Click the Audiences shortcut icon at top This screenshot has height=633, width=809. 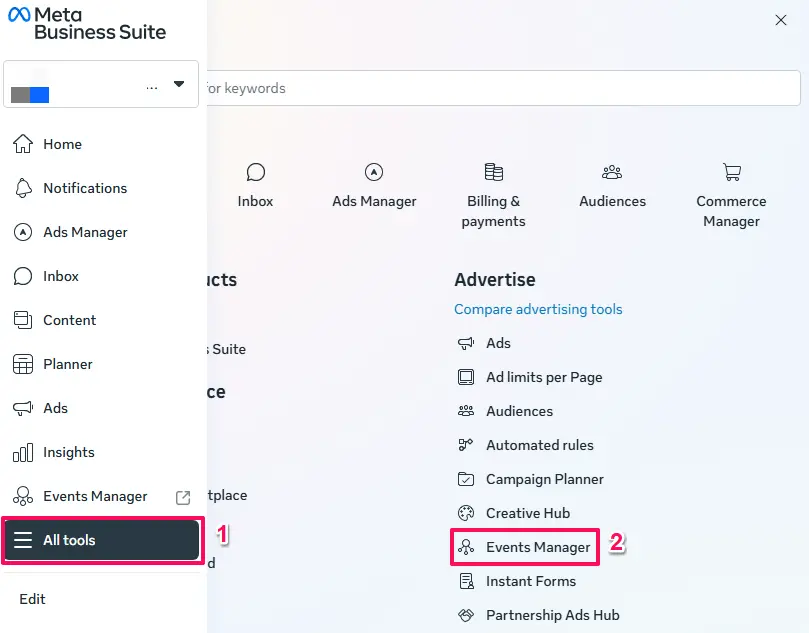click(x=612, y=172)
